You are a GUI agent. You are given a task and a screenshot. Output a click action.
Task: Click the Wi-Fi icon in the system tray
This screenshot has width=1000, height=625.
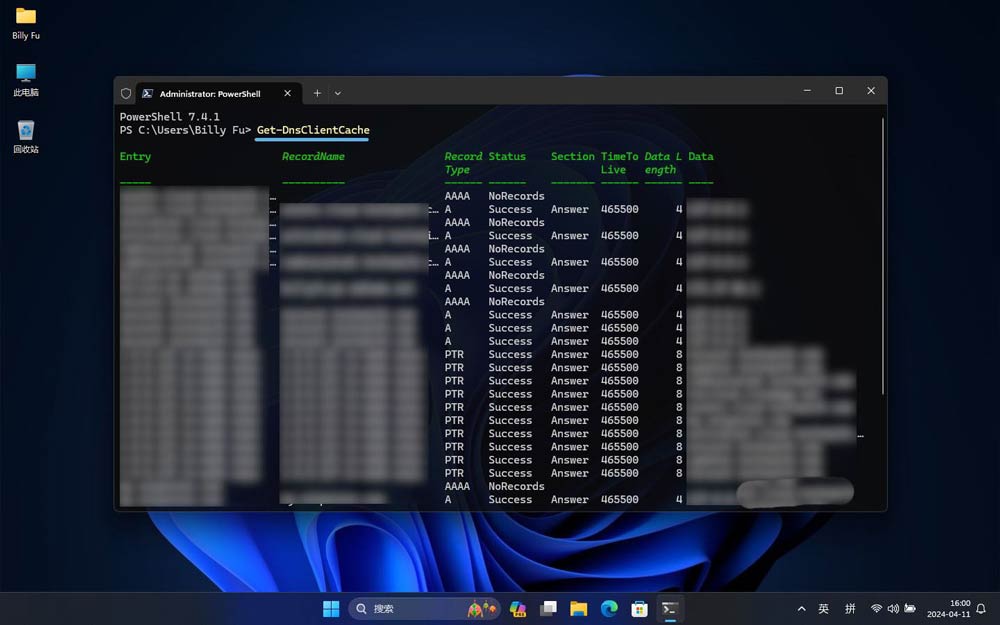click(x=874, y=607)
